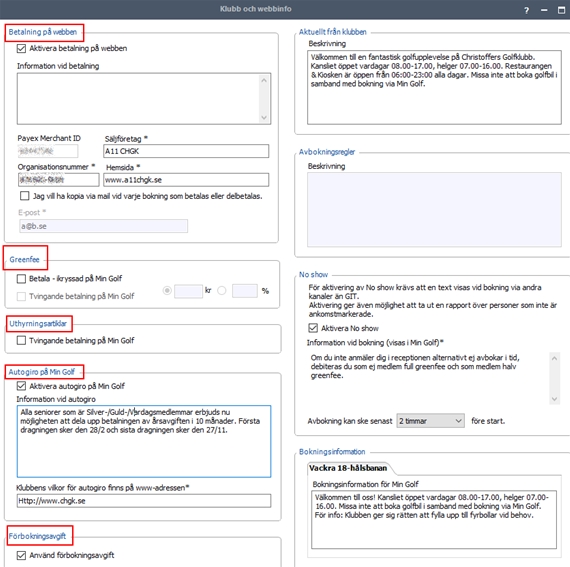The height and width of the screenshot is (567, 570).
Task: Click the Säljföretag field containing A11 CHGK
Action: 186,151
